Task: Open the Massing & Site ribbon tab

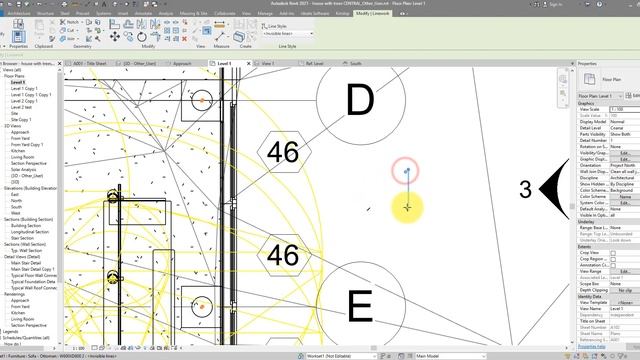Action: (193, 13)
